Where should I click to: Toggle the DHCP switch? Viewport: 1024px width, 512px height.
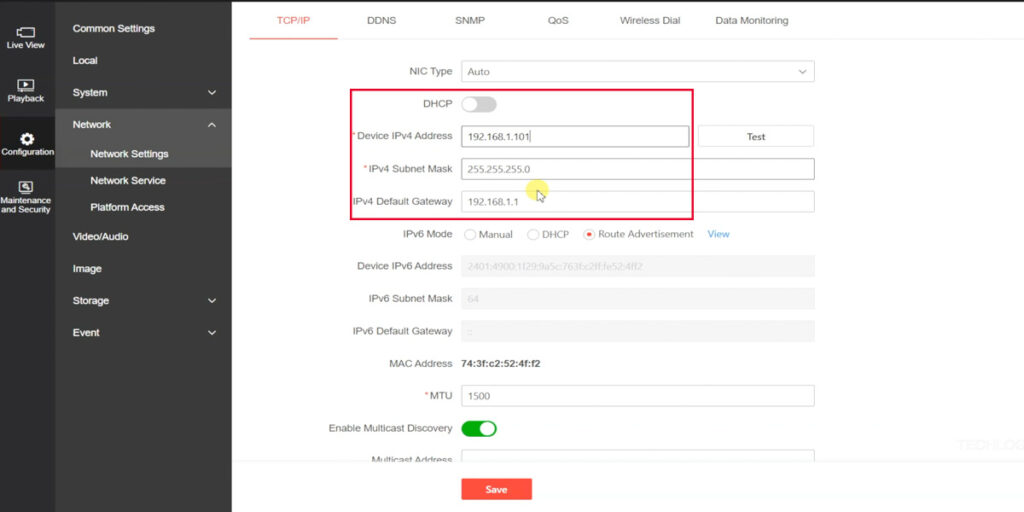tap(479, 104)
